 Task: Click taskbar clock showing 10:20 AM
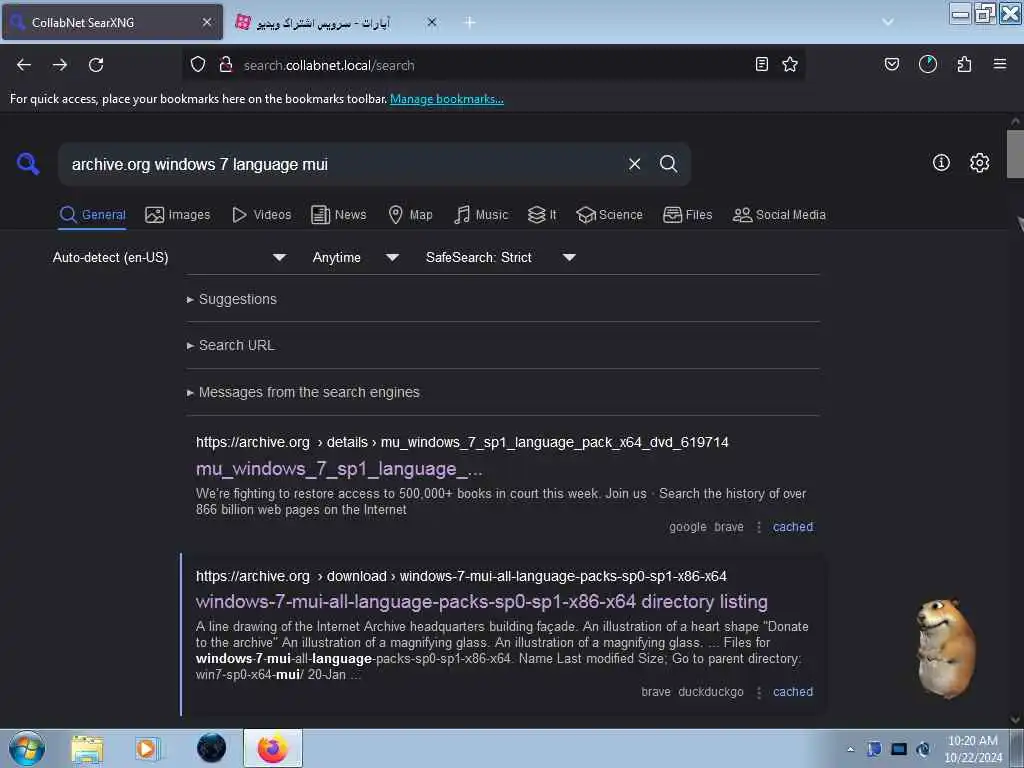point(973,749)
